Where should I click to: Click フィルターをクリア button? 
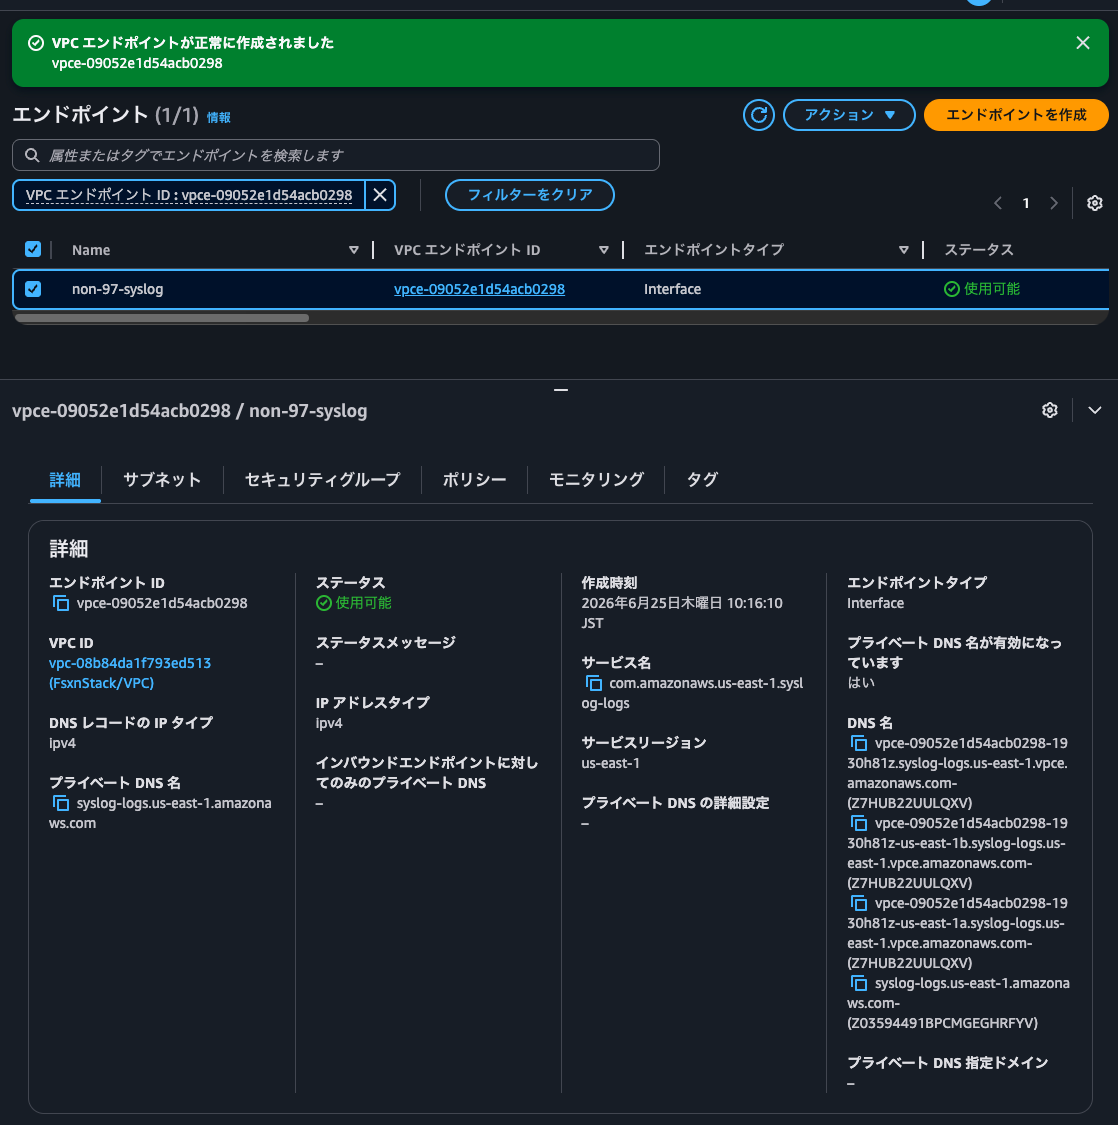tap(530, 195)
